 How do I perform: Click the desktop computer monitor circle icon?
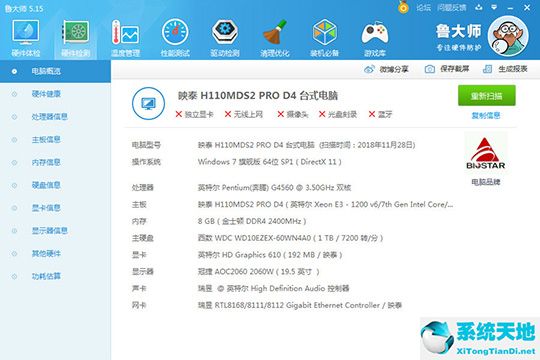click(x=148, y=103)
